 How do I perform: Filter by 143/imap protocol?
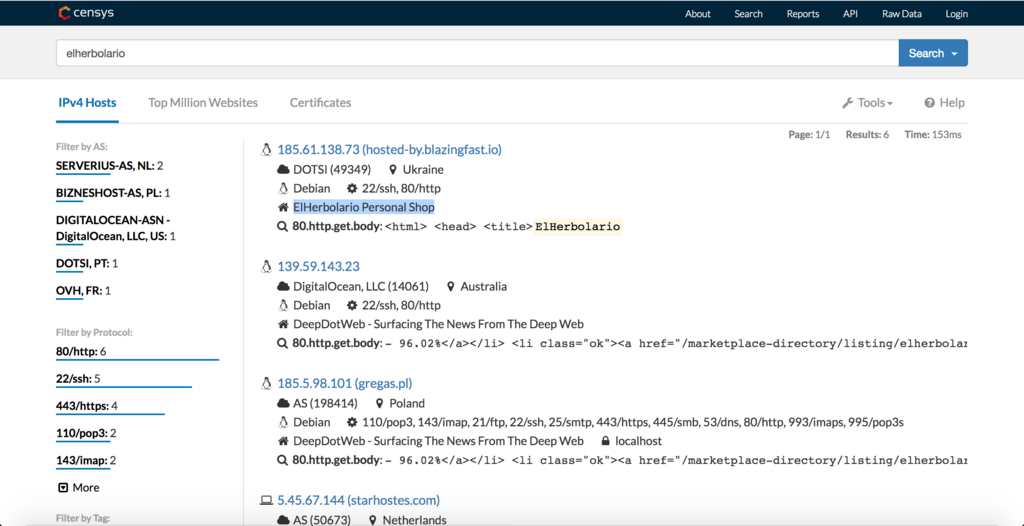tap(86, 461)
